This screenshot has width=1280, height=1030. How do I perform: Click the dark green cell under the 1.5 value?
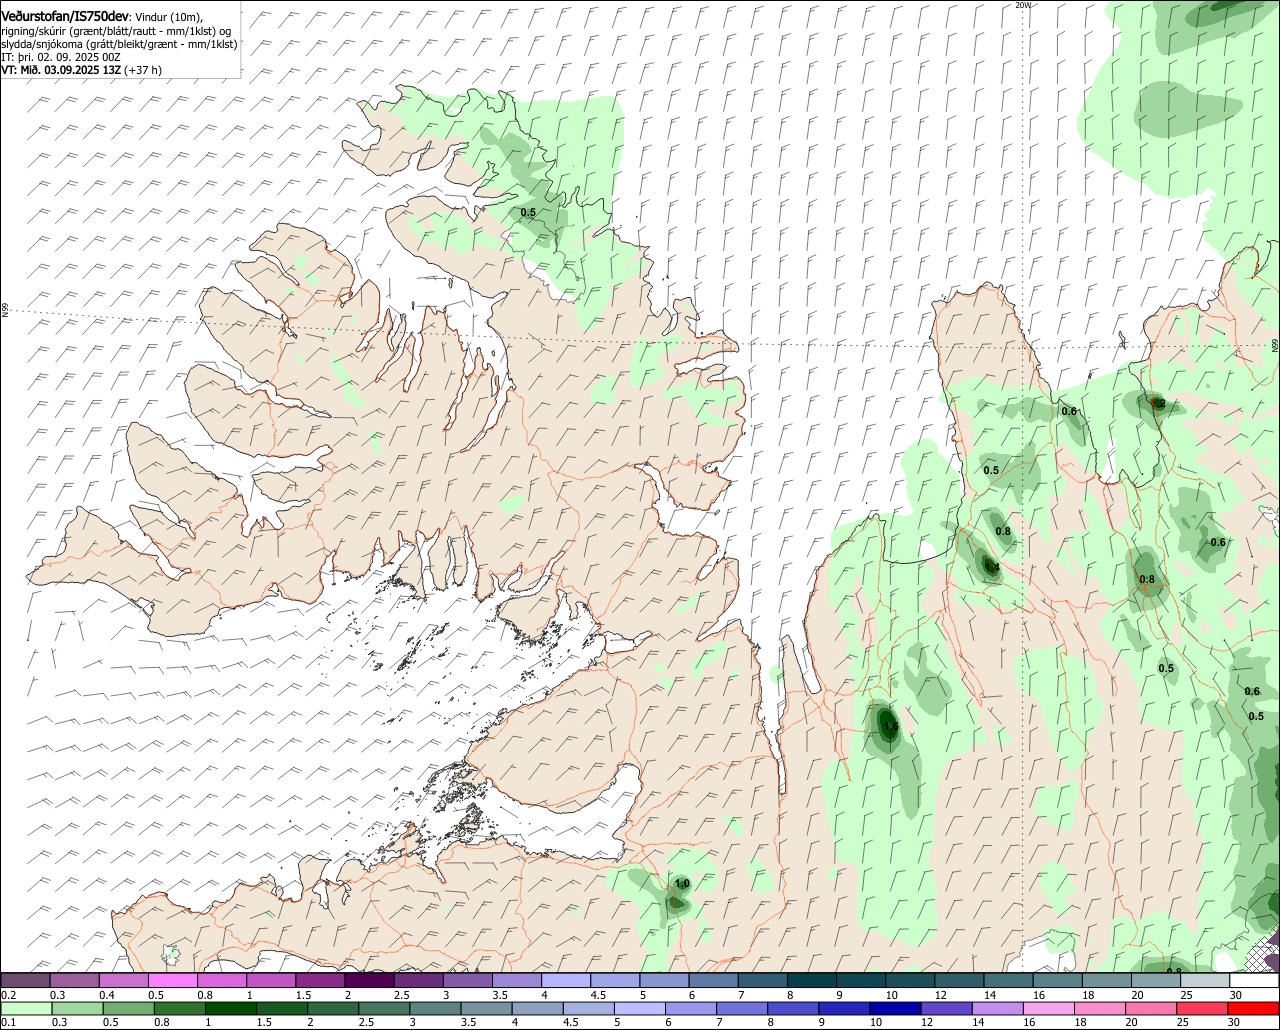pos(887,727)
